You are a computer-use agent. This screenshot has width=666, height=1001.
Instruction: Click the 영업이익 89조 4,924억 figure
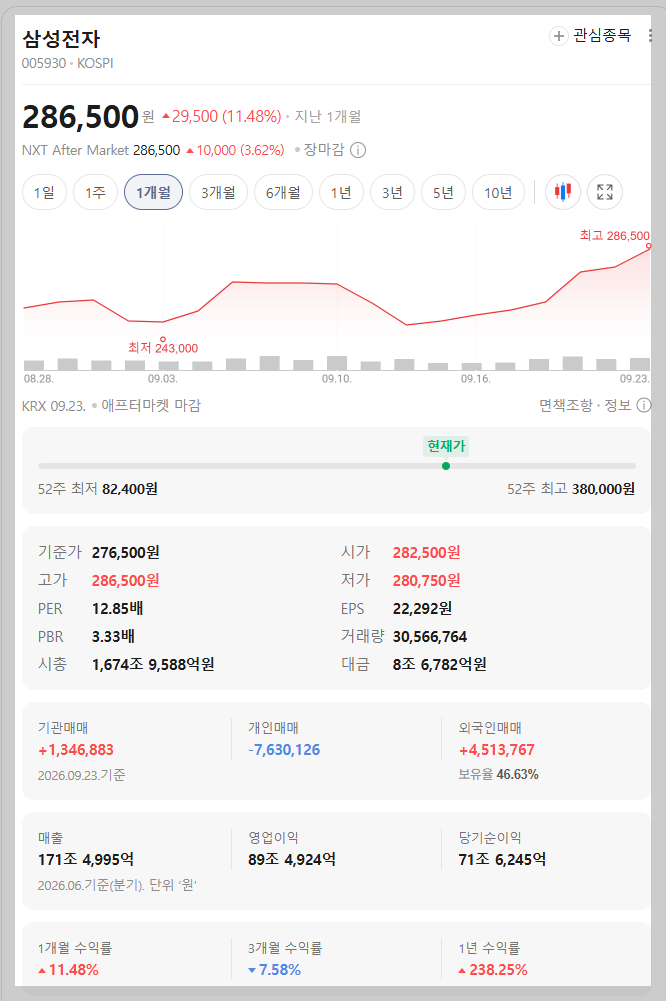[292, 860]
